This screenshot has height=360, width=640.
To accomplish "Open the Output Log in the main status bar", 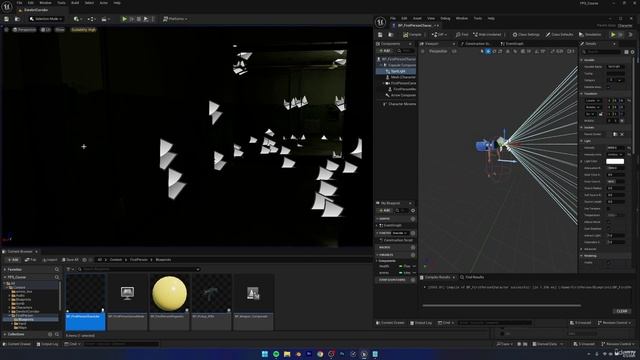I will (x=47, y=344).
